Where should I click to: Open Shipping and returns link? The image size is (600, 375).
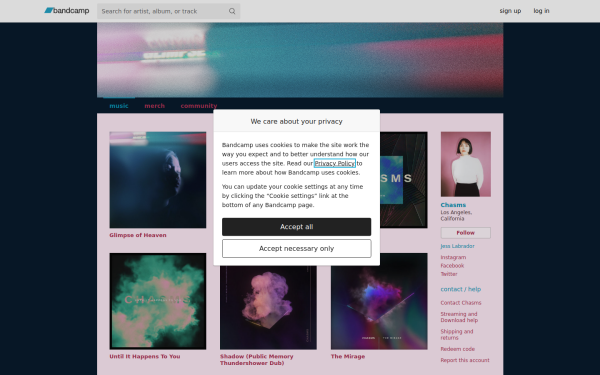point(457,335)
